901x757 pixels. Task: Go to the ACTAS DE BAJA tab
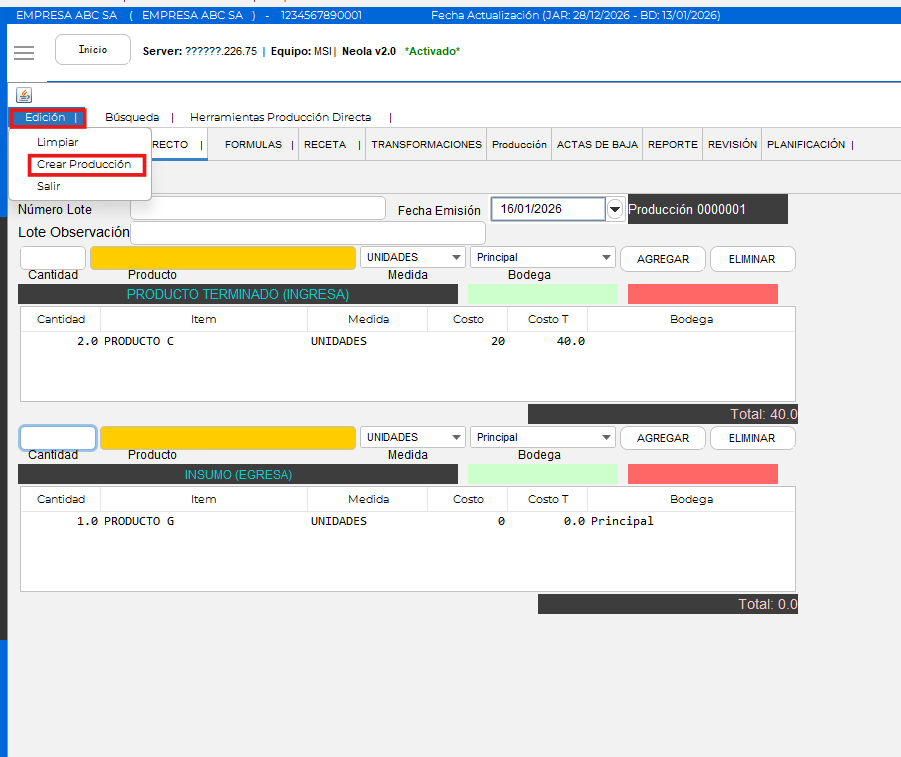tap(597, 145)
